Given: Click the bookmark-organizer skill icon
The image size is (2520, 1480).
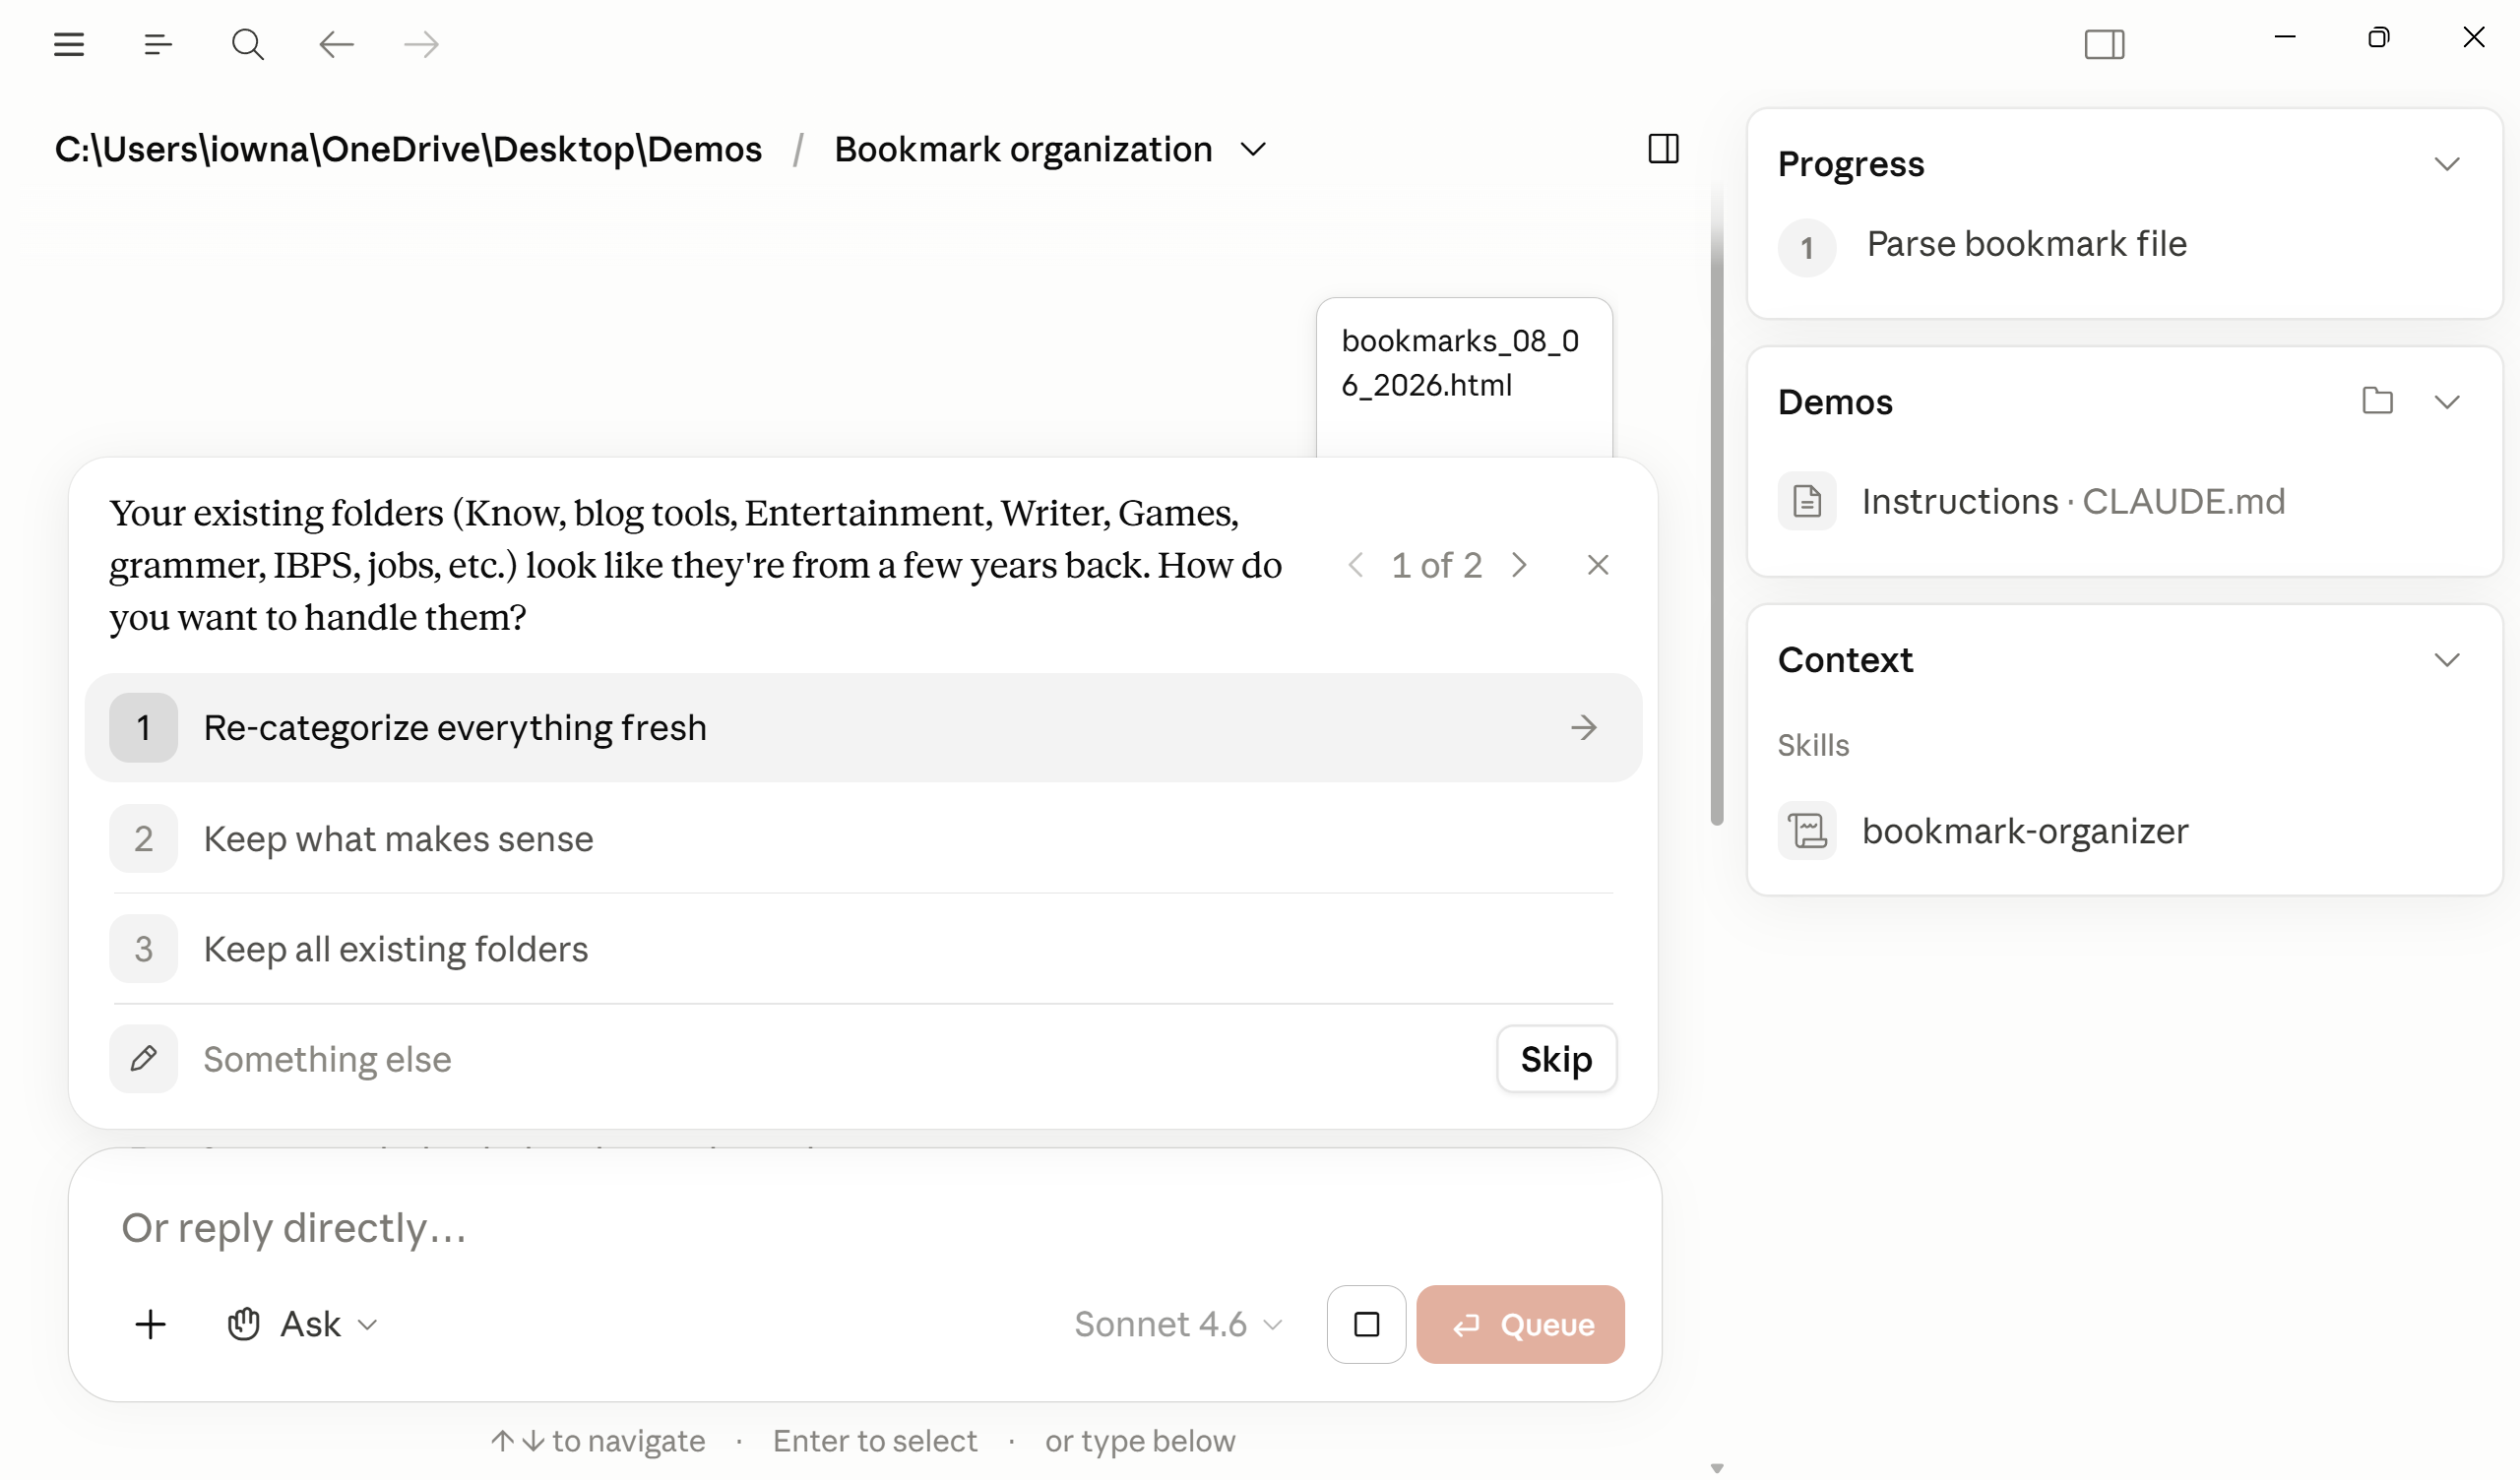Looking at the screenshot, I should (1806, 831).
